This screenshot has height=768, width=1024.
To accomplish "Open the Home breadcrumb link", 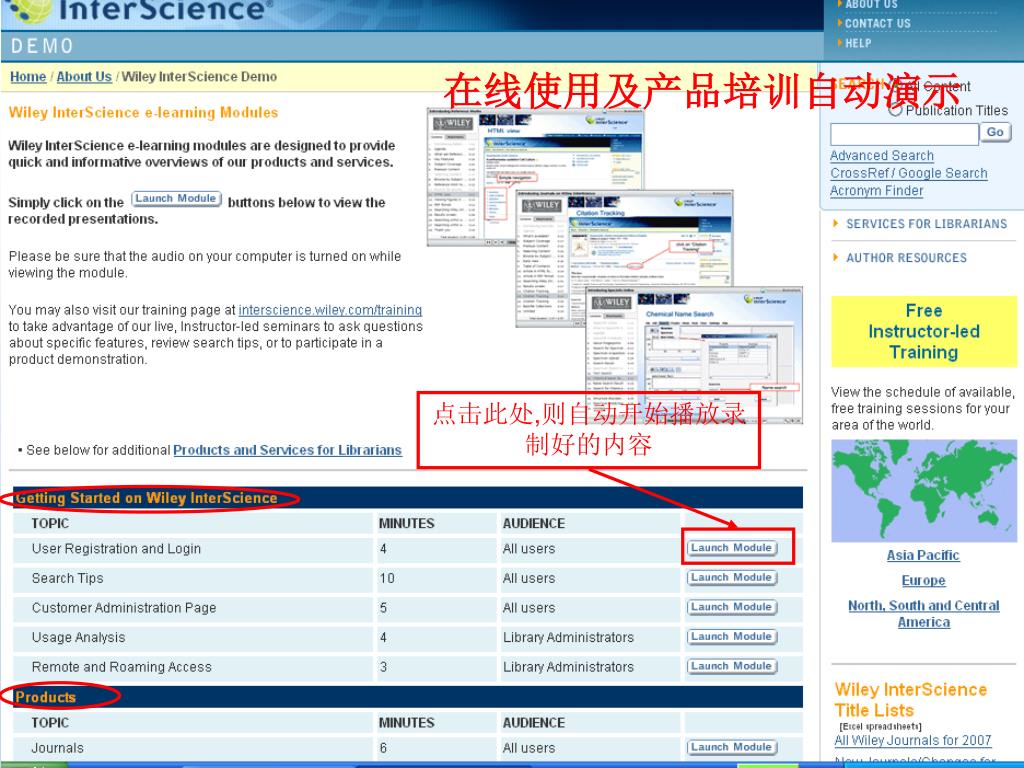I will (28, 77).
